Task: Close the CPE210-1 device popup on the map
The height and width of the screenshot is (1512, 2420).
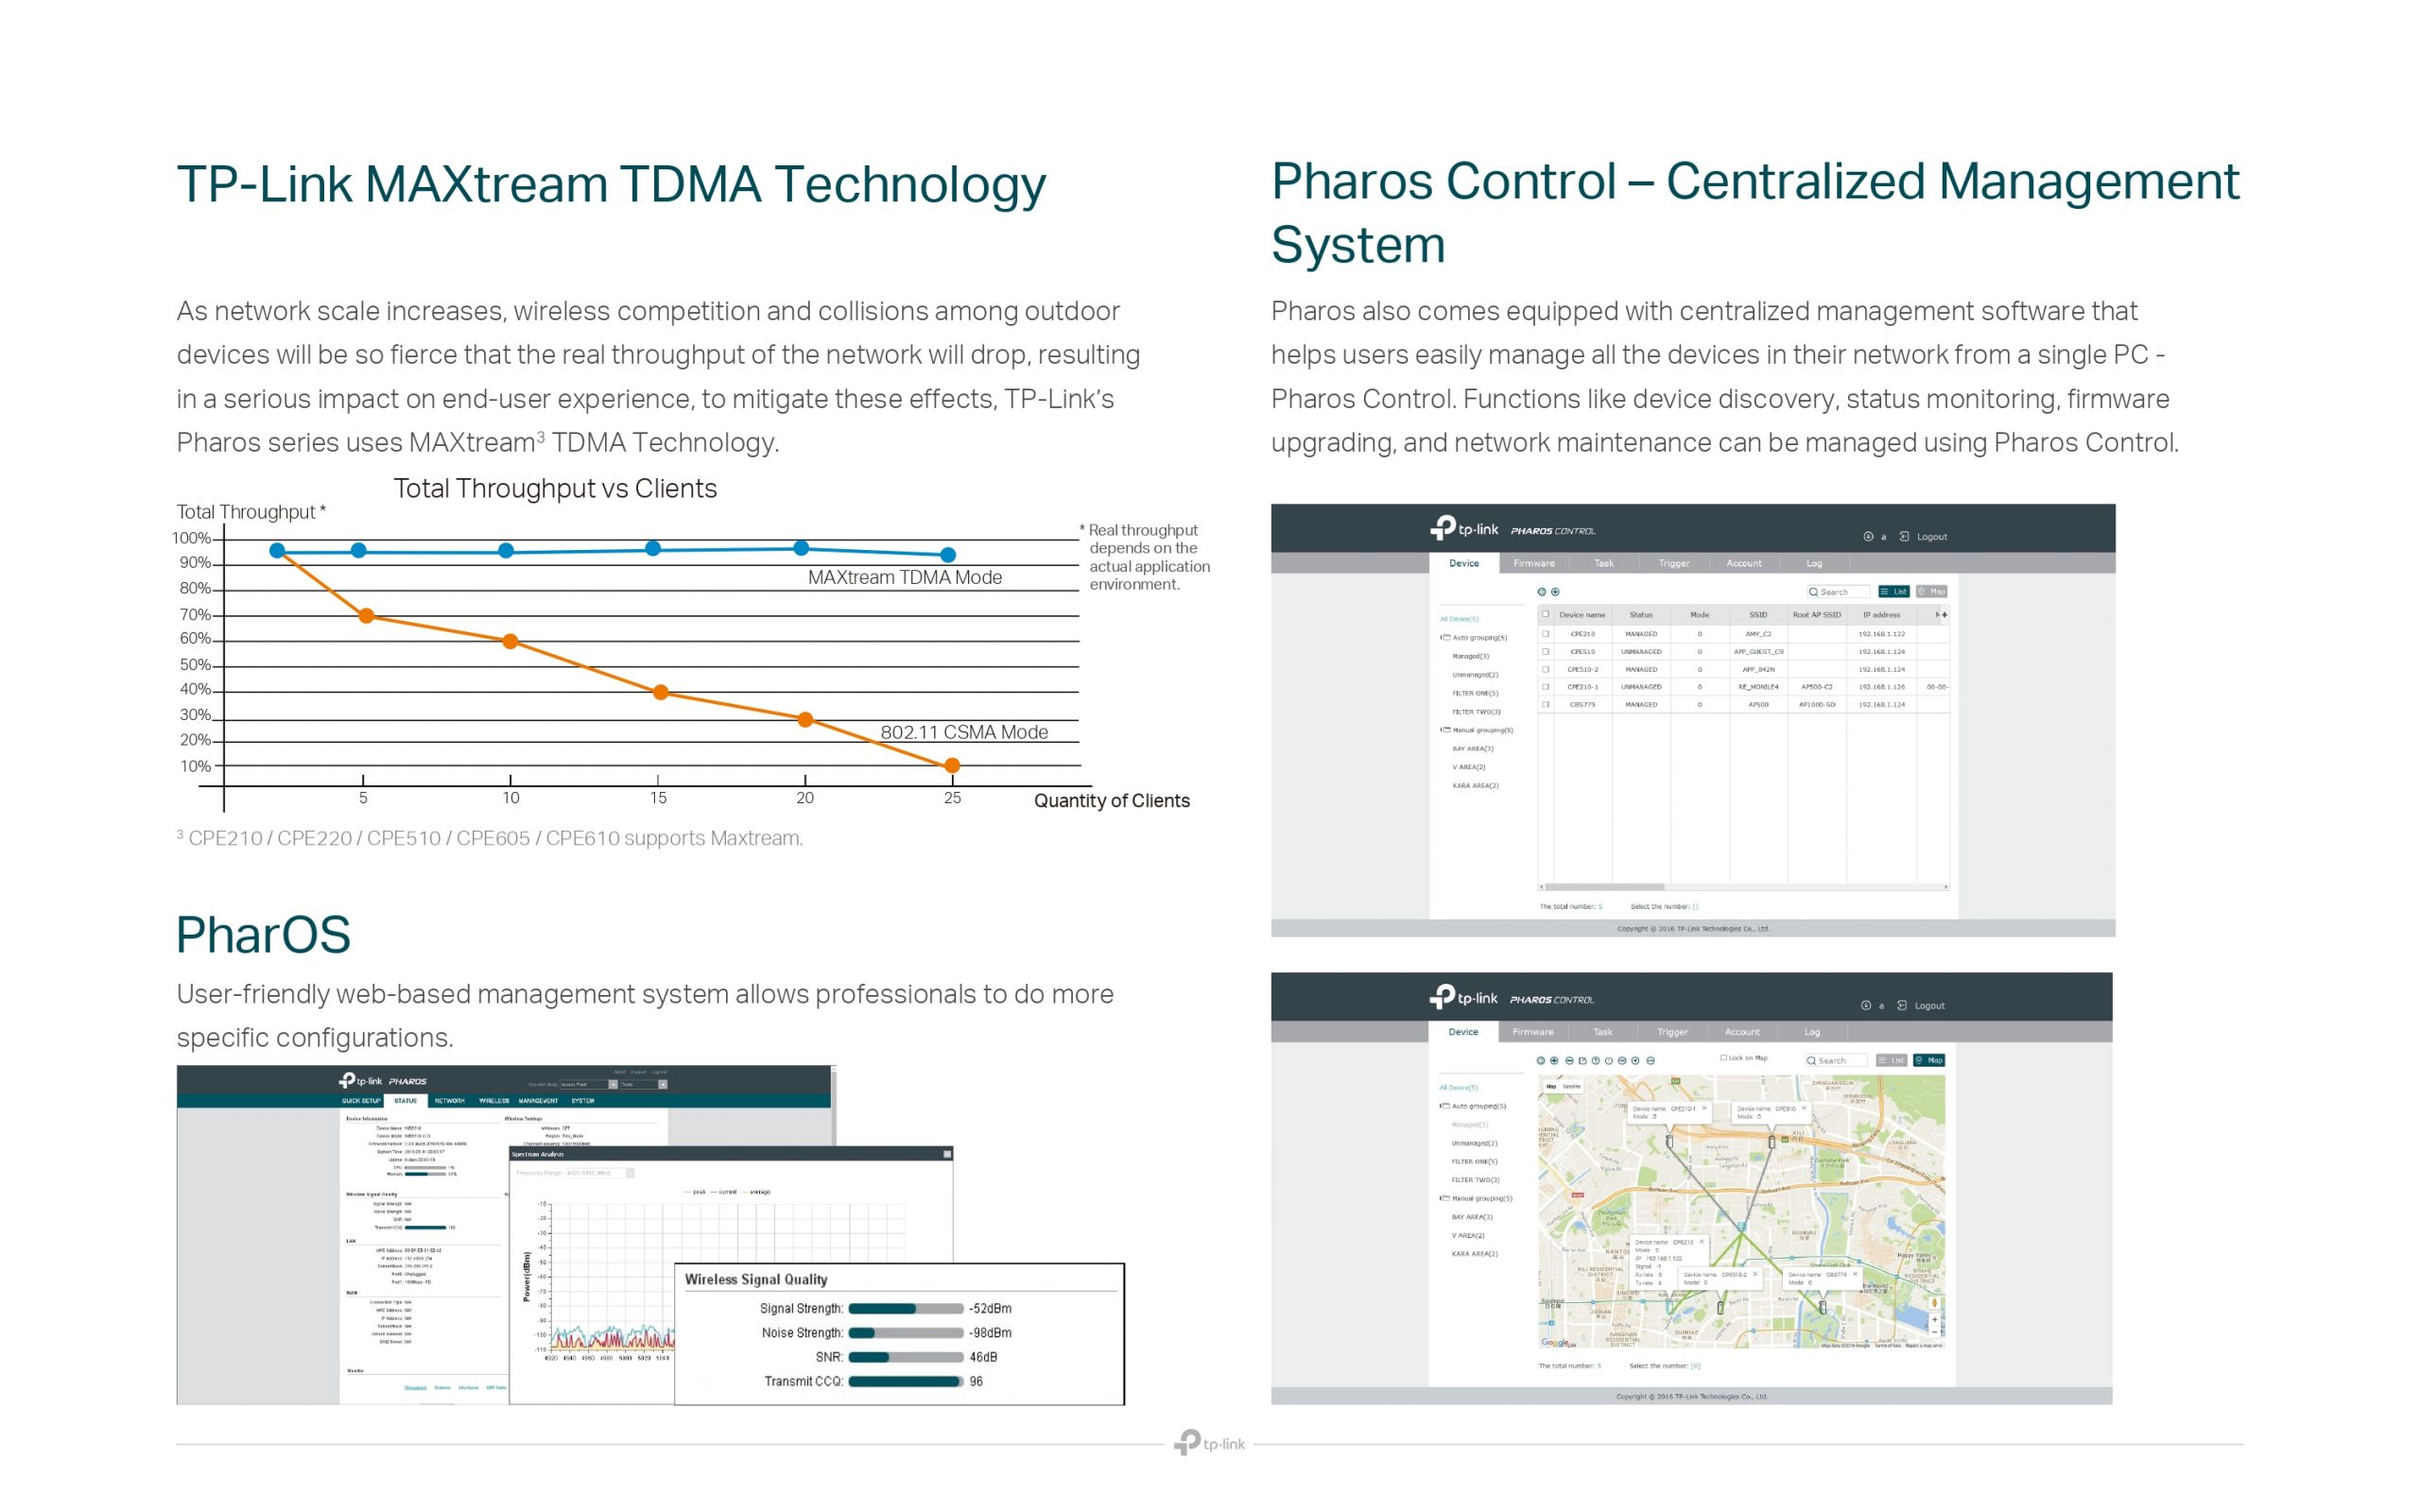Action: click(x=1705, y=1108)
